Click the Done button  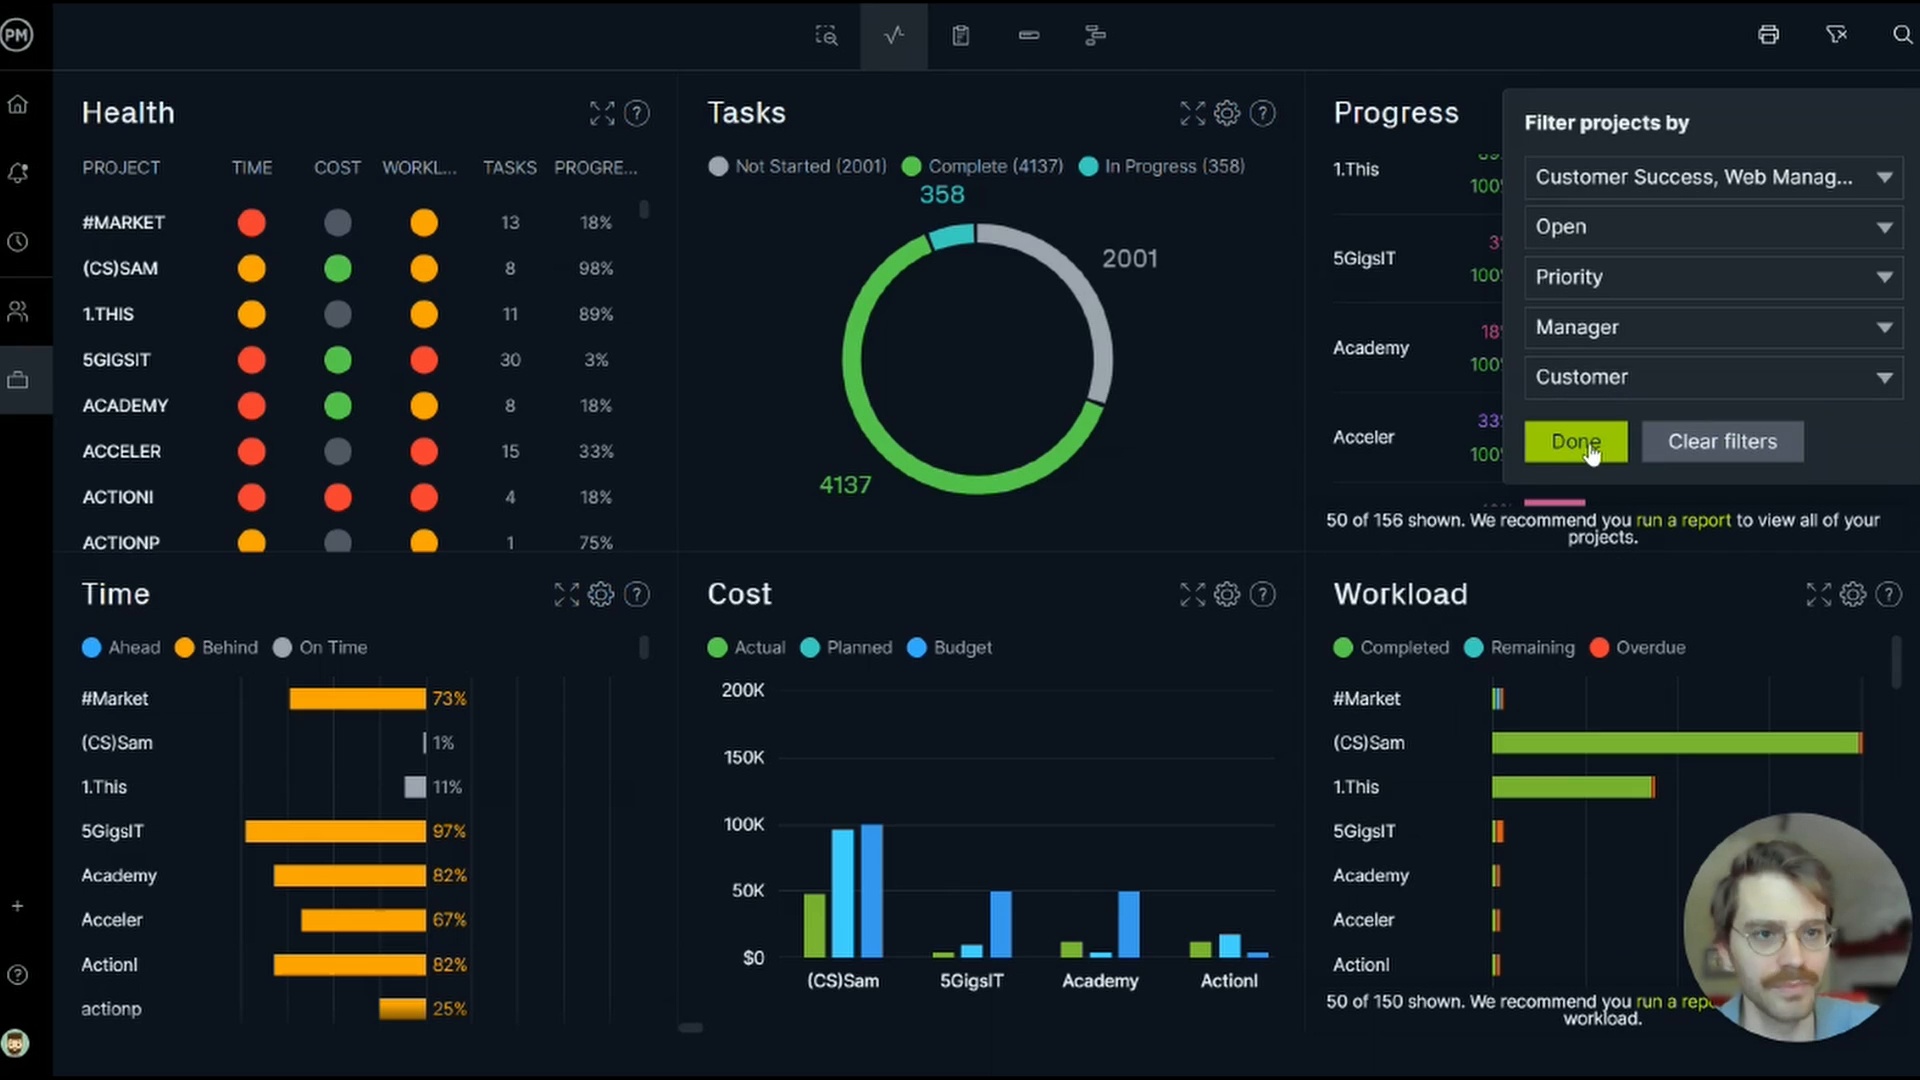[1575, 441]
